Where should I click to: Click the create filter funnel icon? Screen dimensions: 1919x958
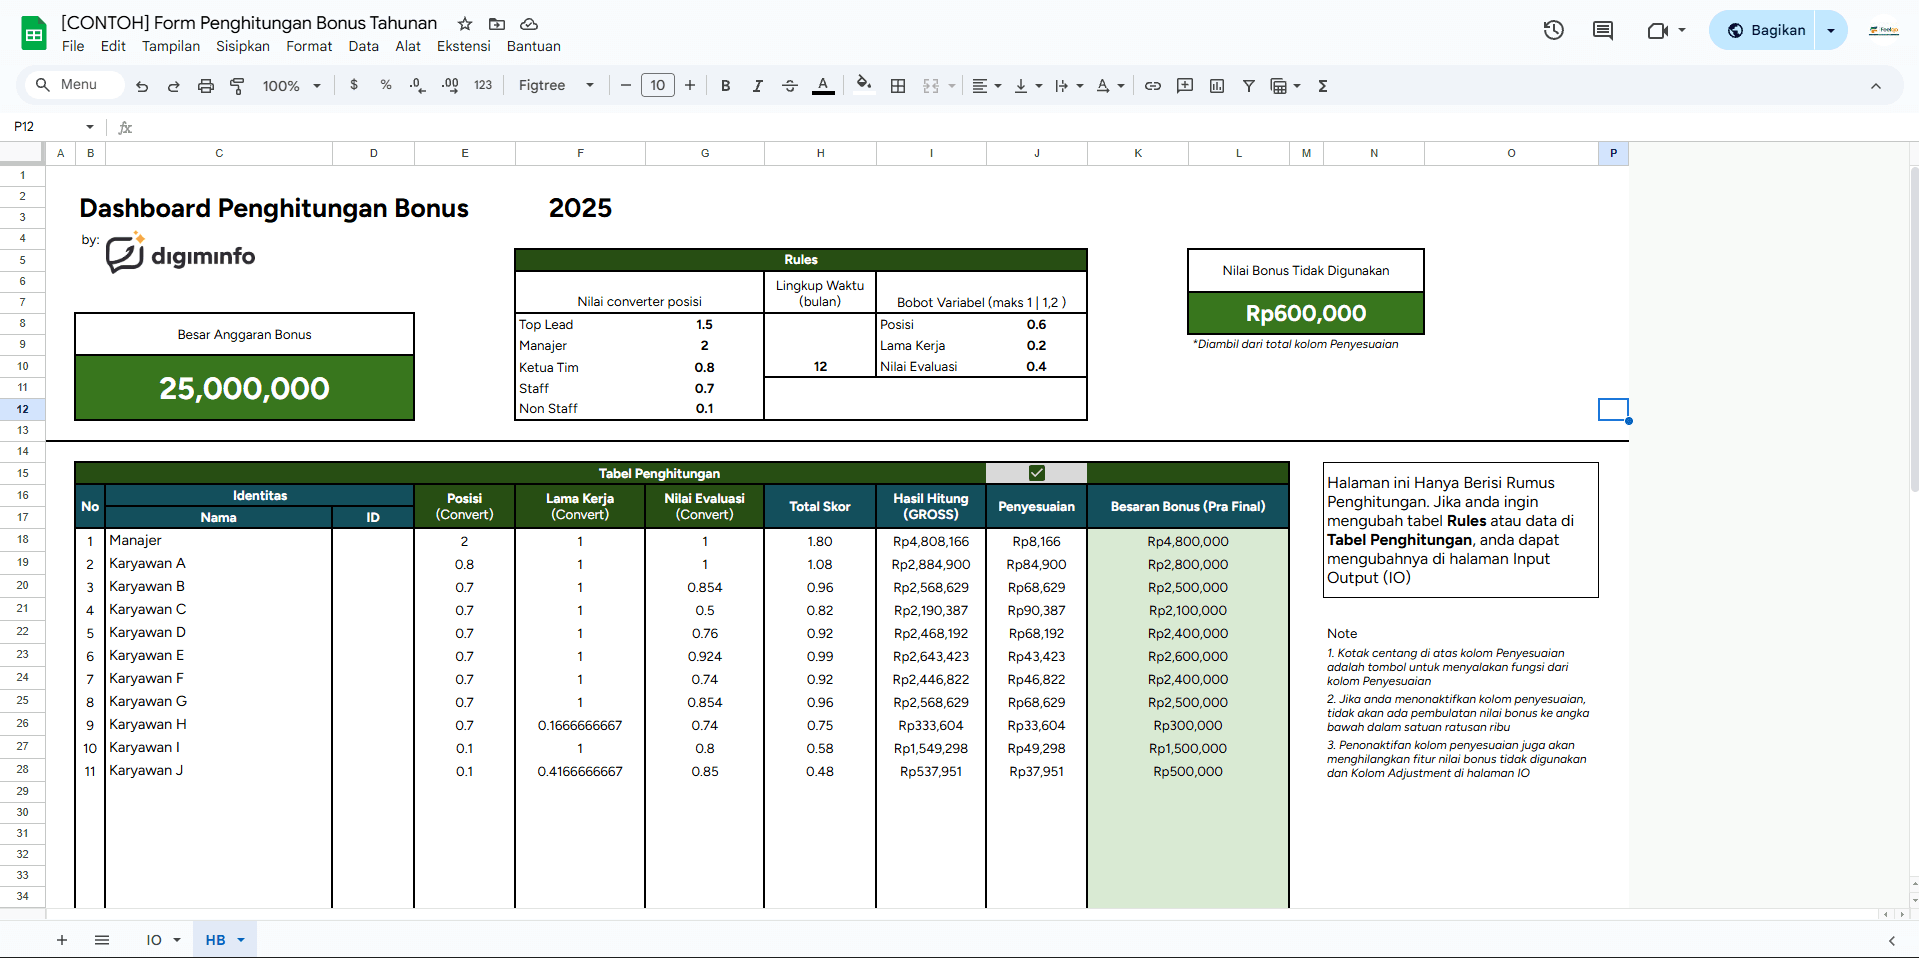point(1249,86)
